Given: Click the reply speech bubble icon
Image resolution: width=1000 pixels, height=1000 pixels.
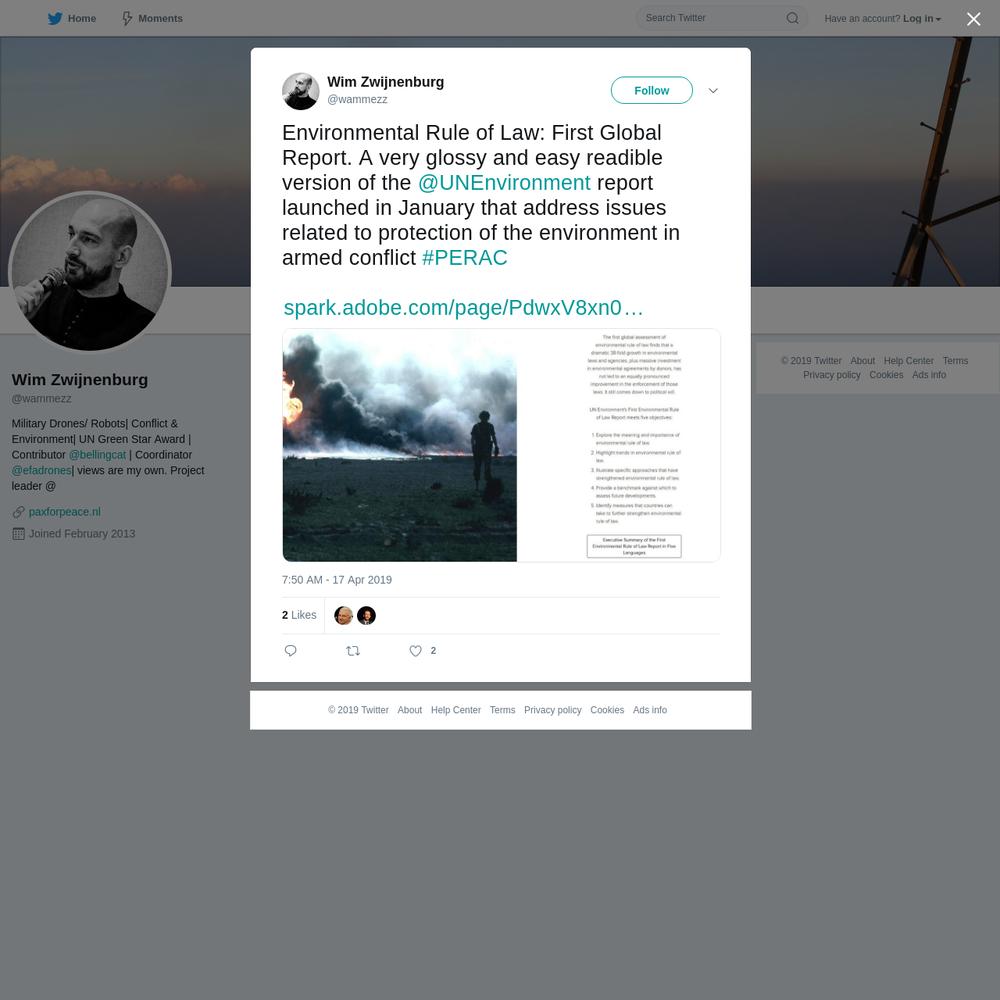Looking at the screenshot, I should pyautogui.click(x=290, y=651).
